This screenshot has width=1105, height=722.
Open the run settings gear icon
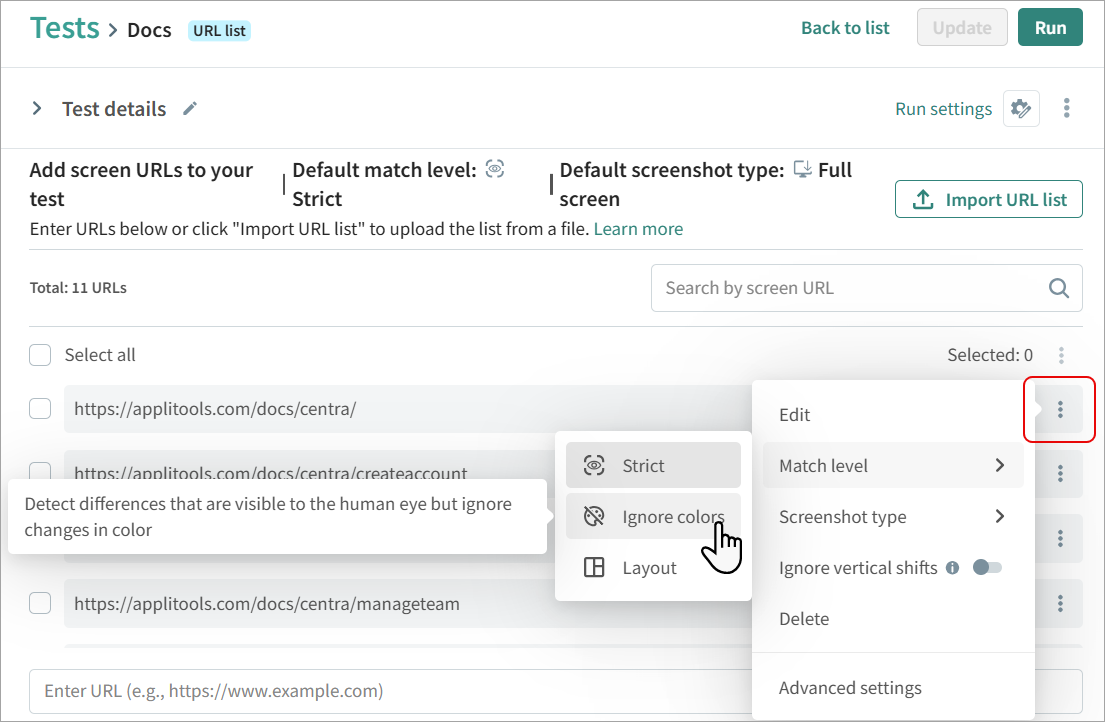tap(1021, 109)
